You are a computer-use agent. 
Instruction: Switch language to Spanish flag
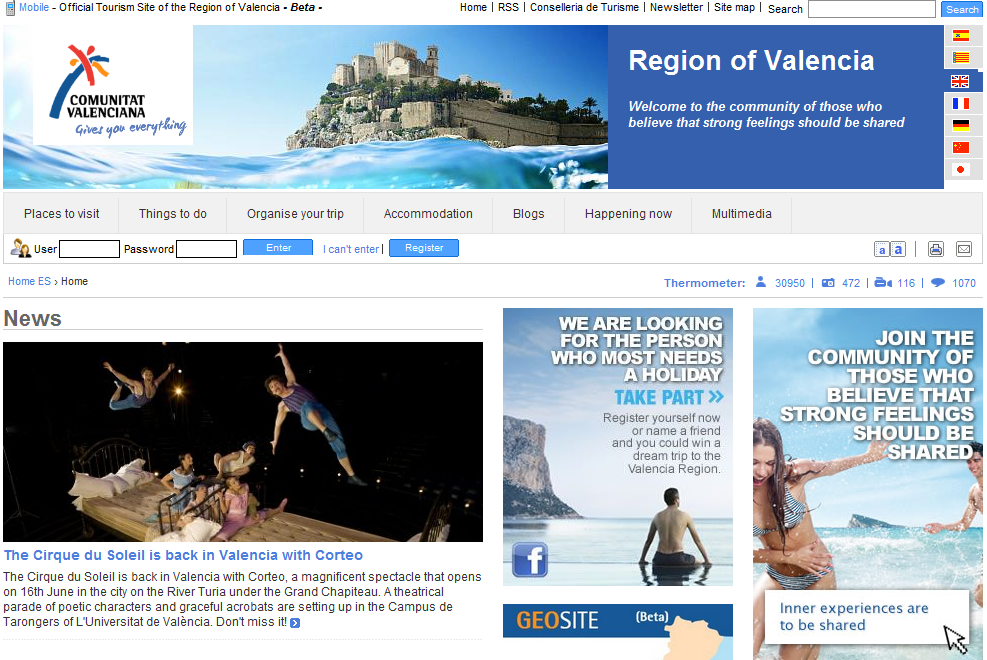coord(961,36)
